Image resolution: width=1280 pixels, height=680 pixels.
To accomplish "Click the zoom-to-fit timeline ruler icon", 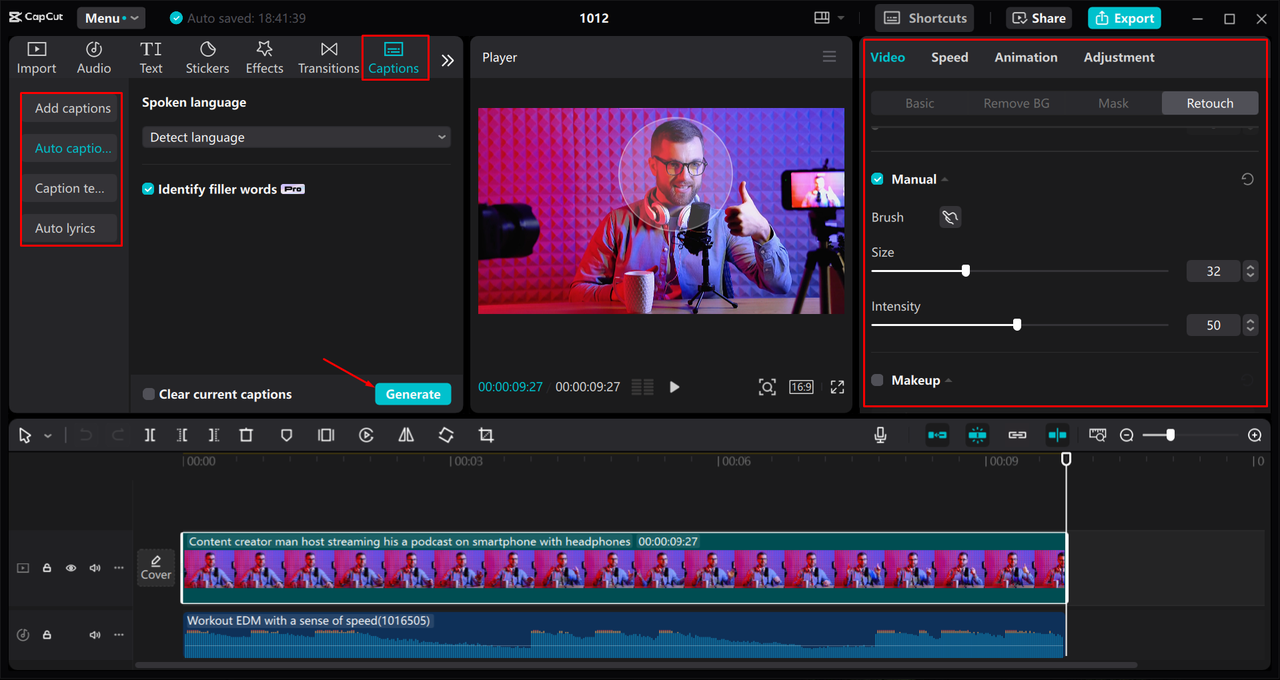I will pos(1098,435).
